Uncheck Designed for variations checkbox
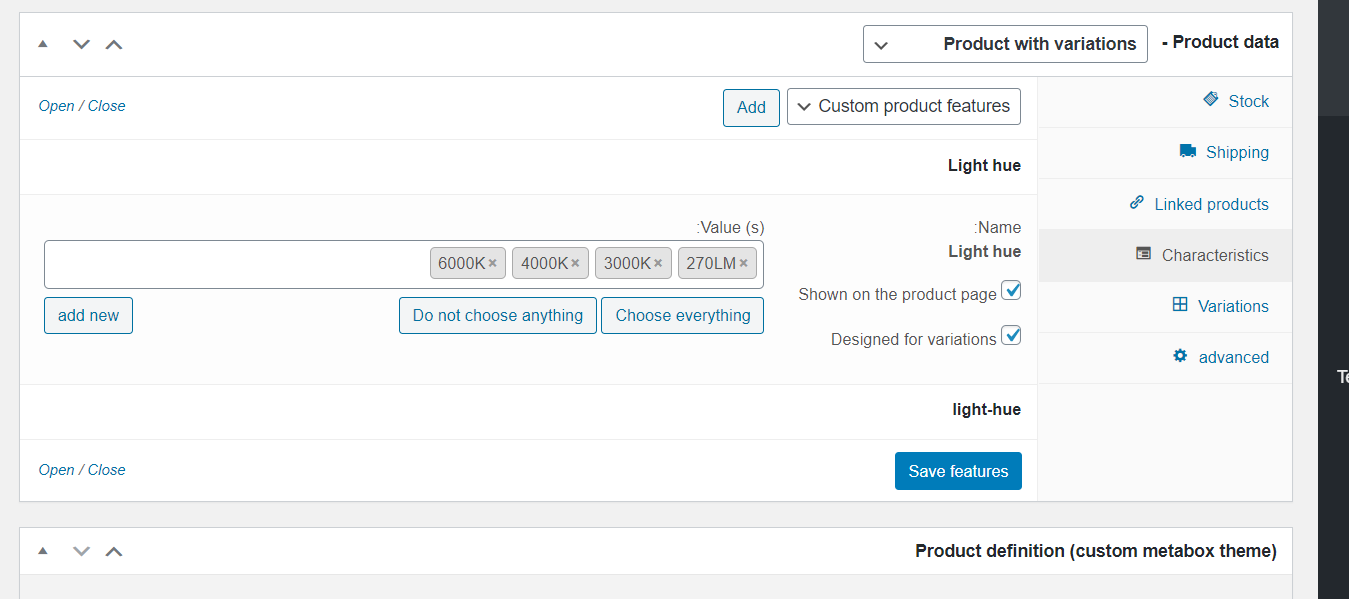This screenshot has height=599, width=1349. (1012, 336)
